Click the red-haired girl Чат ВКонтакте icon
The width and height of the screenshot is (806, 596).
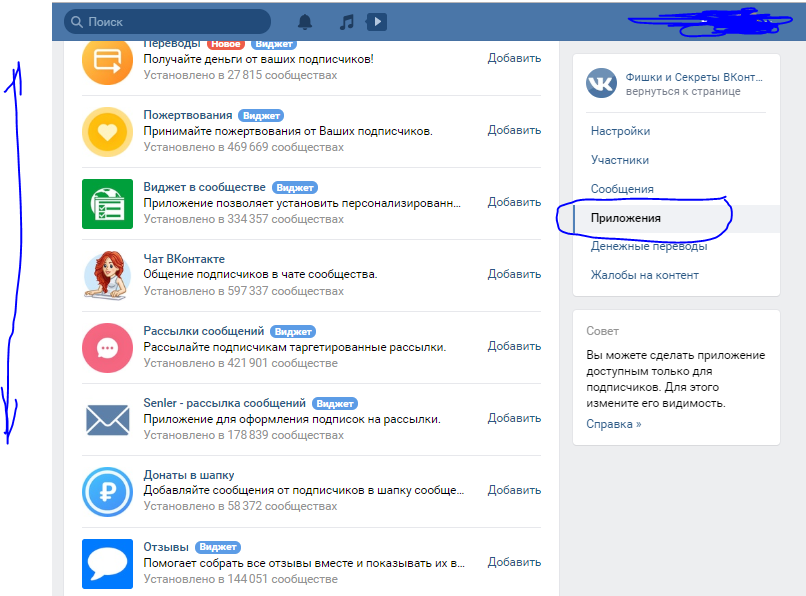point(107,275)
